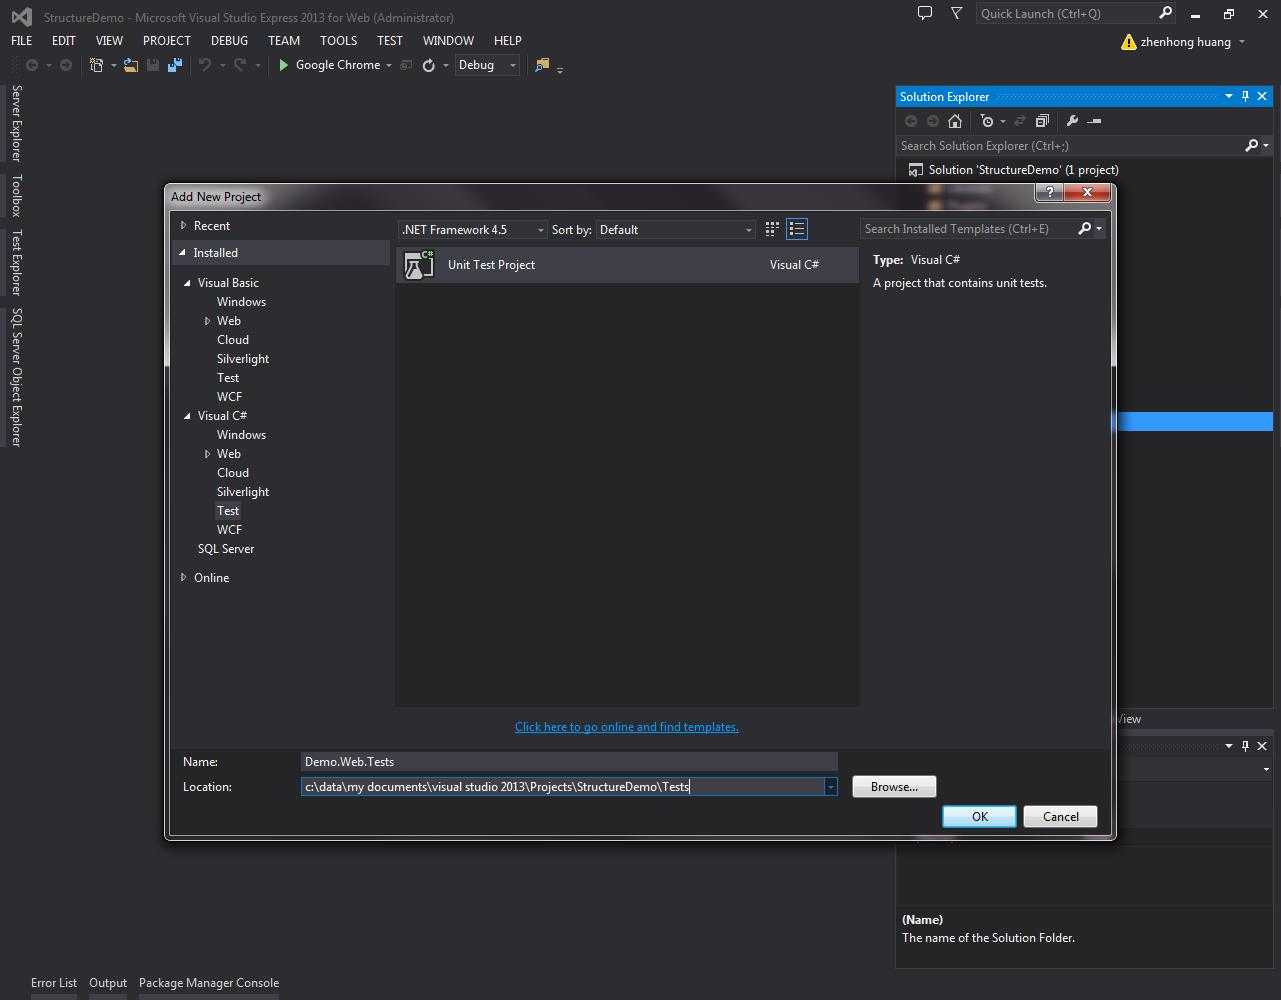Open the TOOLS menu

[338, 41]
